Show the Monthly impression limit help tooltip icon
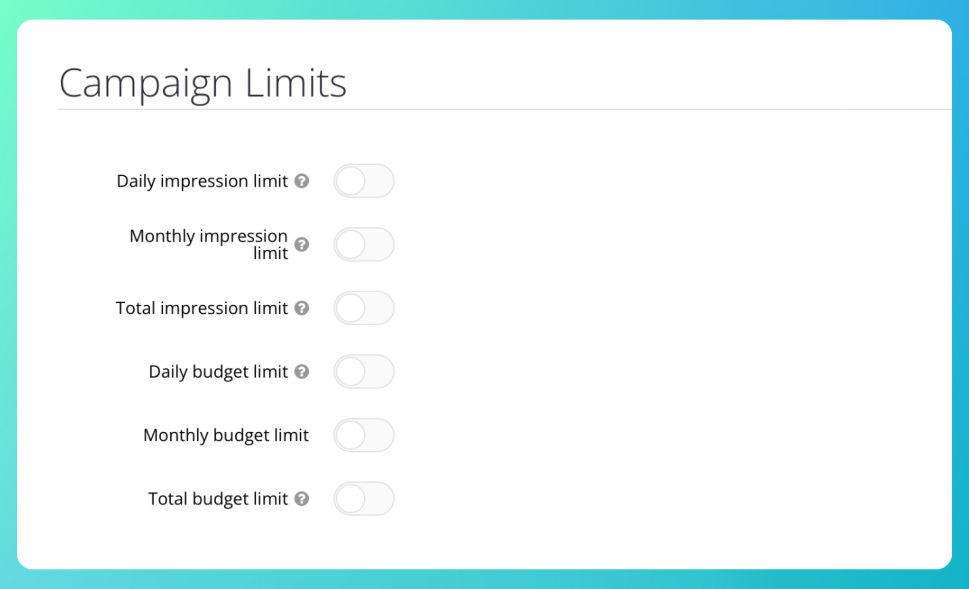The image size is (969, 589). point(302,245)
